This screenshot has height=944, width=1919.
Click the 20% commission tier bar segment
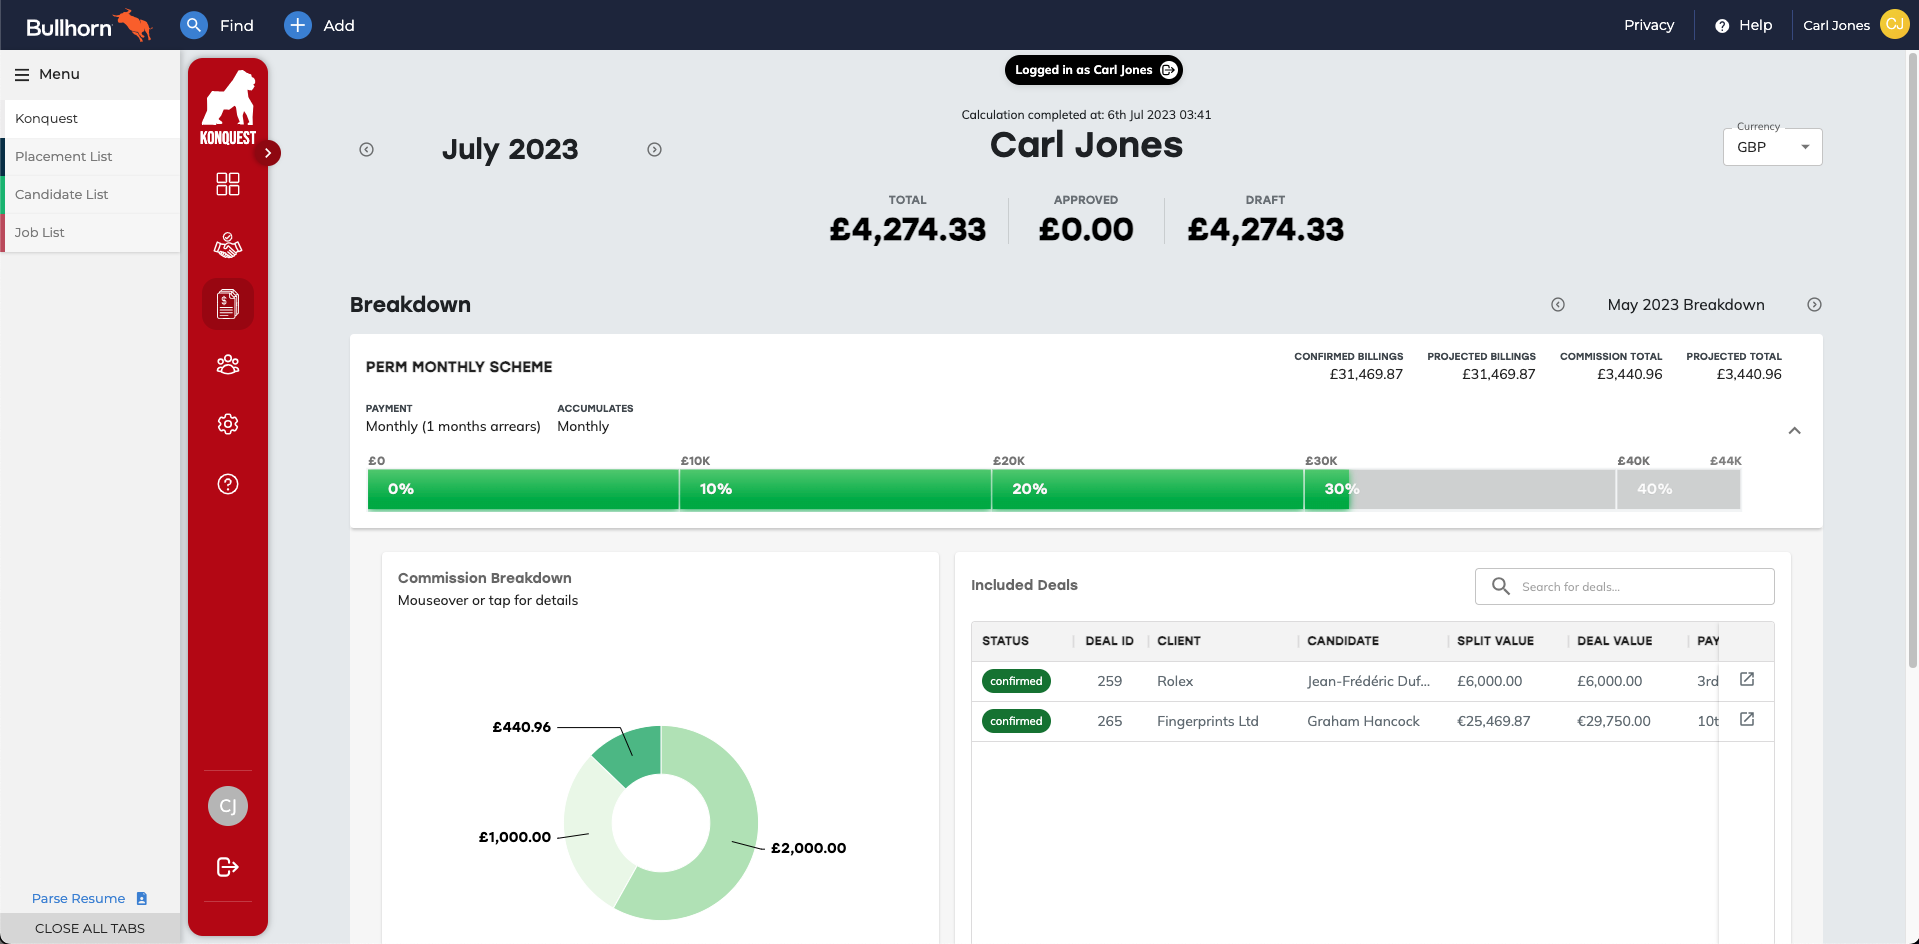point(1147,489)
